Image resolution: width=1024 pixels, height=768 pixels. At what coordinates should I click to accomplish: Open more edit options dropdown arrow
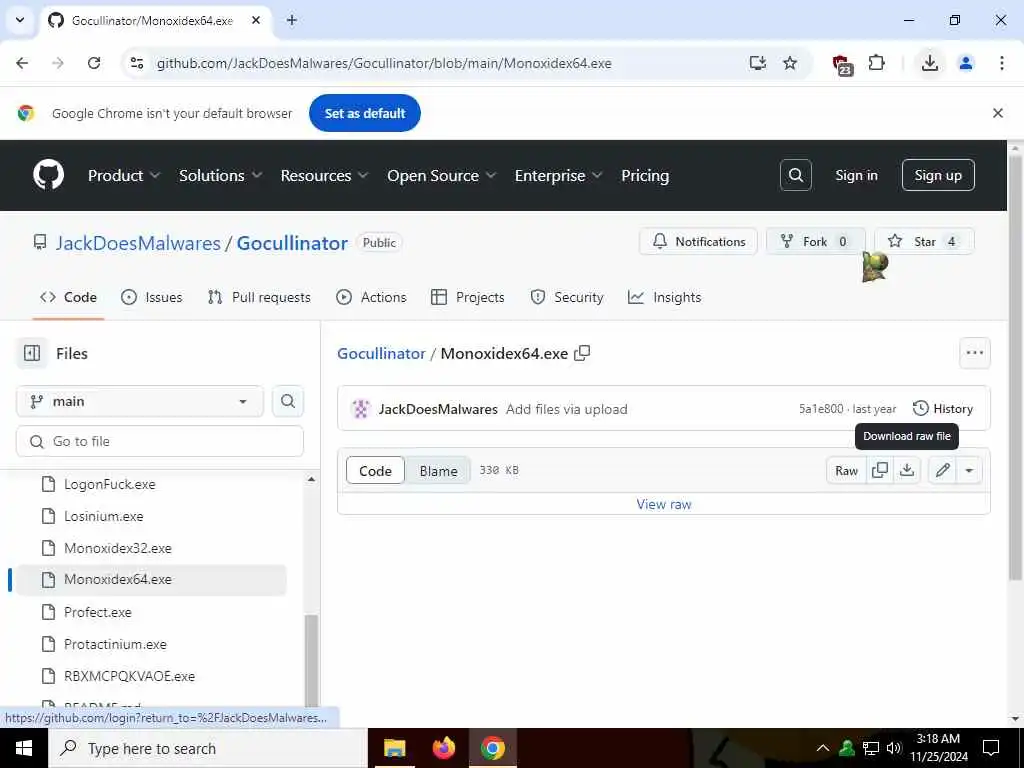[969, 470]
